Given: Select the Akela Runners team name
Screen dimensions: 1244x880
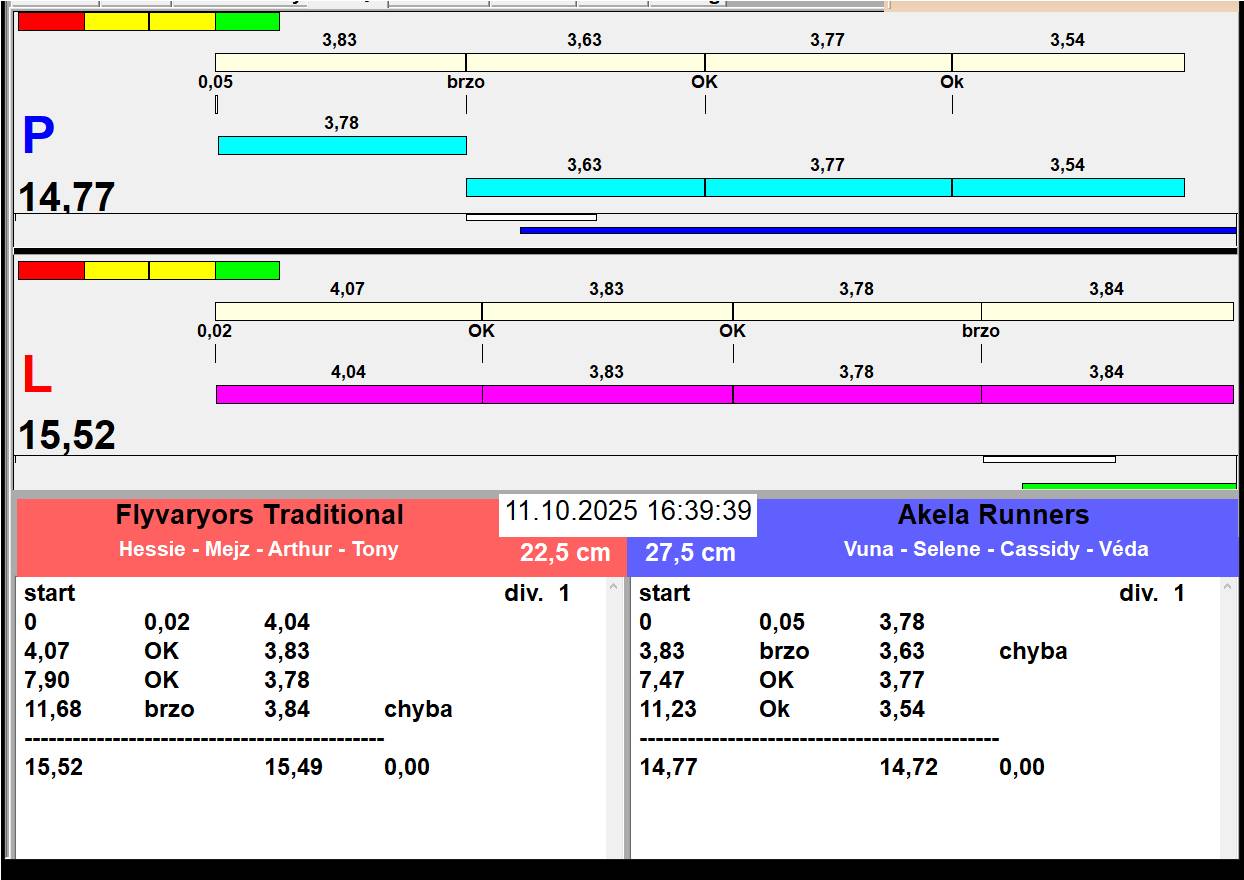Looking at the screenshot, I should (x=993, y=515).
